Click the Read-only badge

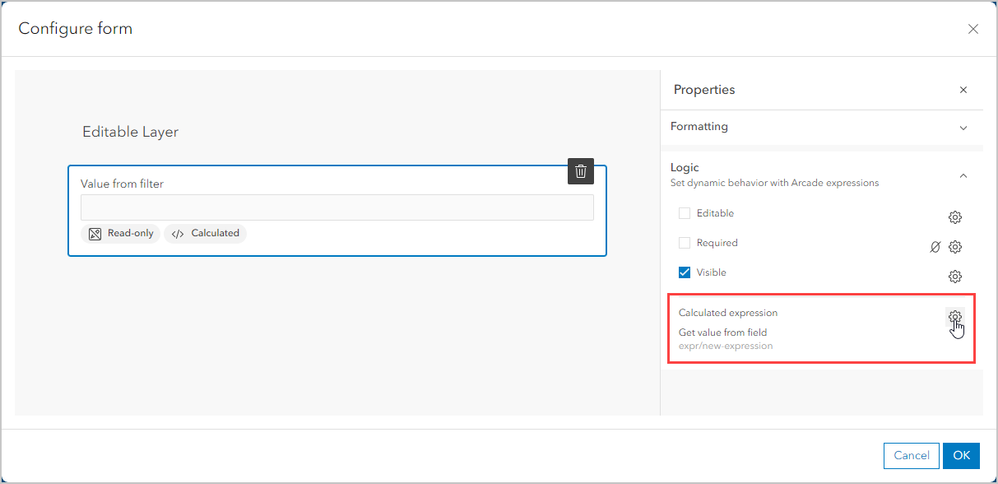point(120,233)
